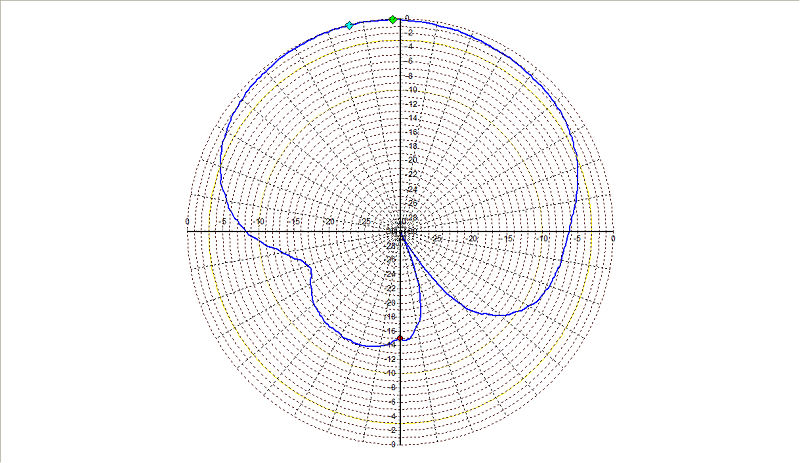
Task: Click the -6 label on the lower vertical axis
Action: pyautogui.click(x=392, y=402)
